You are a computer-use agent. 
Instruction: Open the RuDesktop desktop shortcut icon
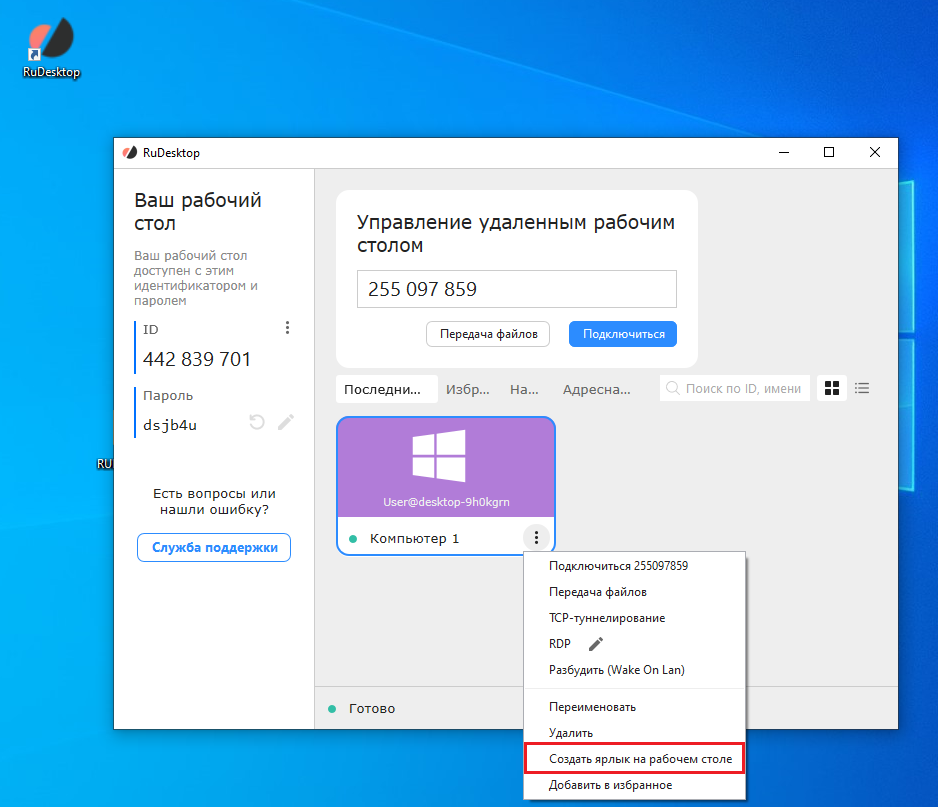51,48
